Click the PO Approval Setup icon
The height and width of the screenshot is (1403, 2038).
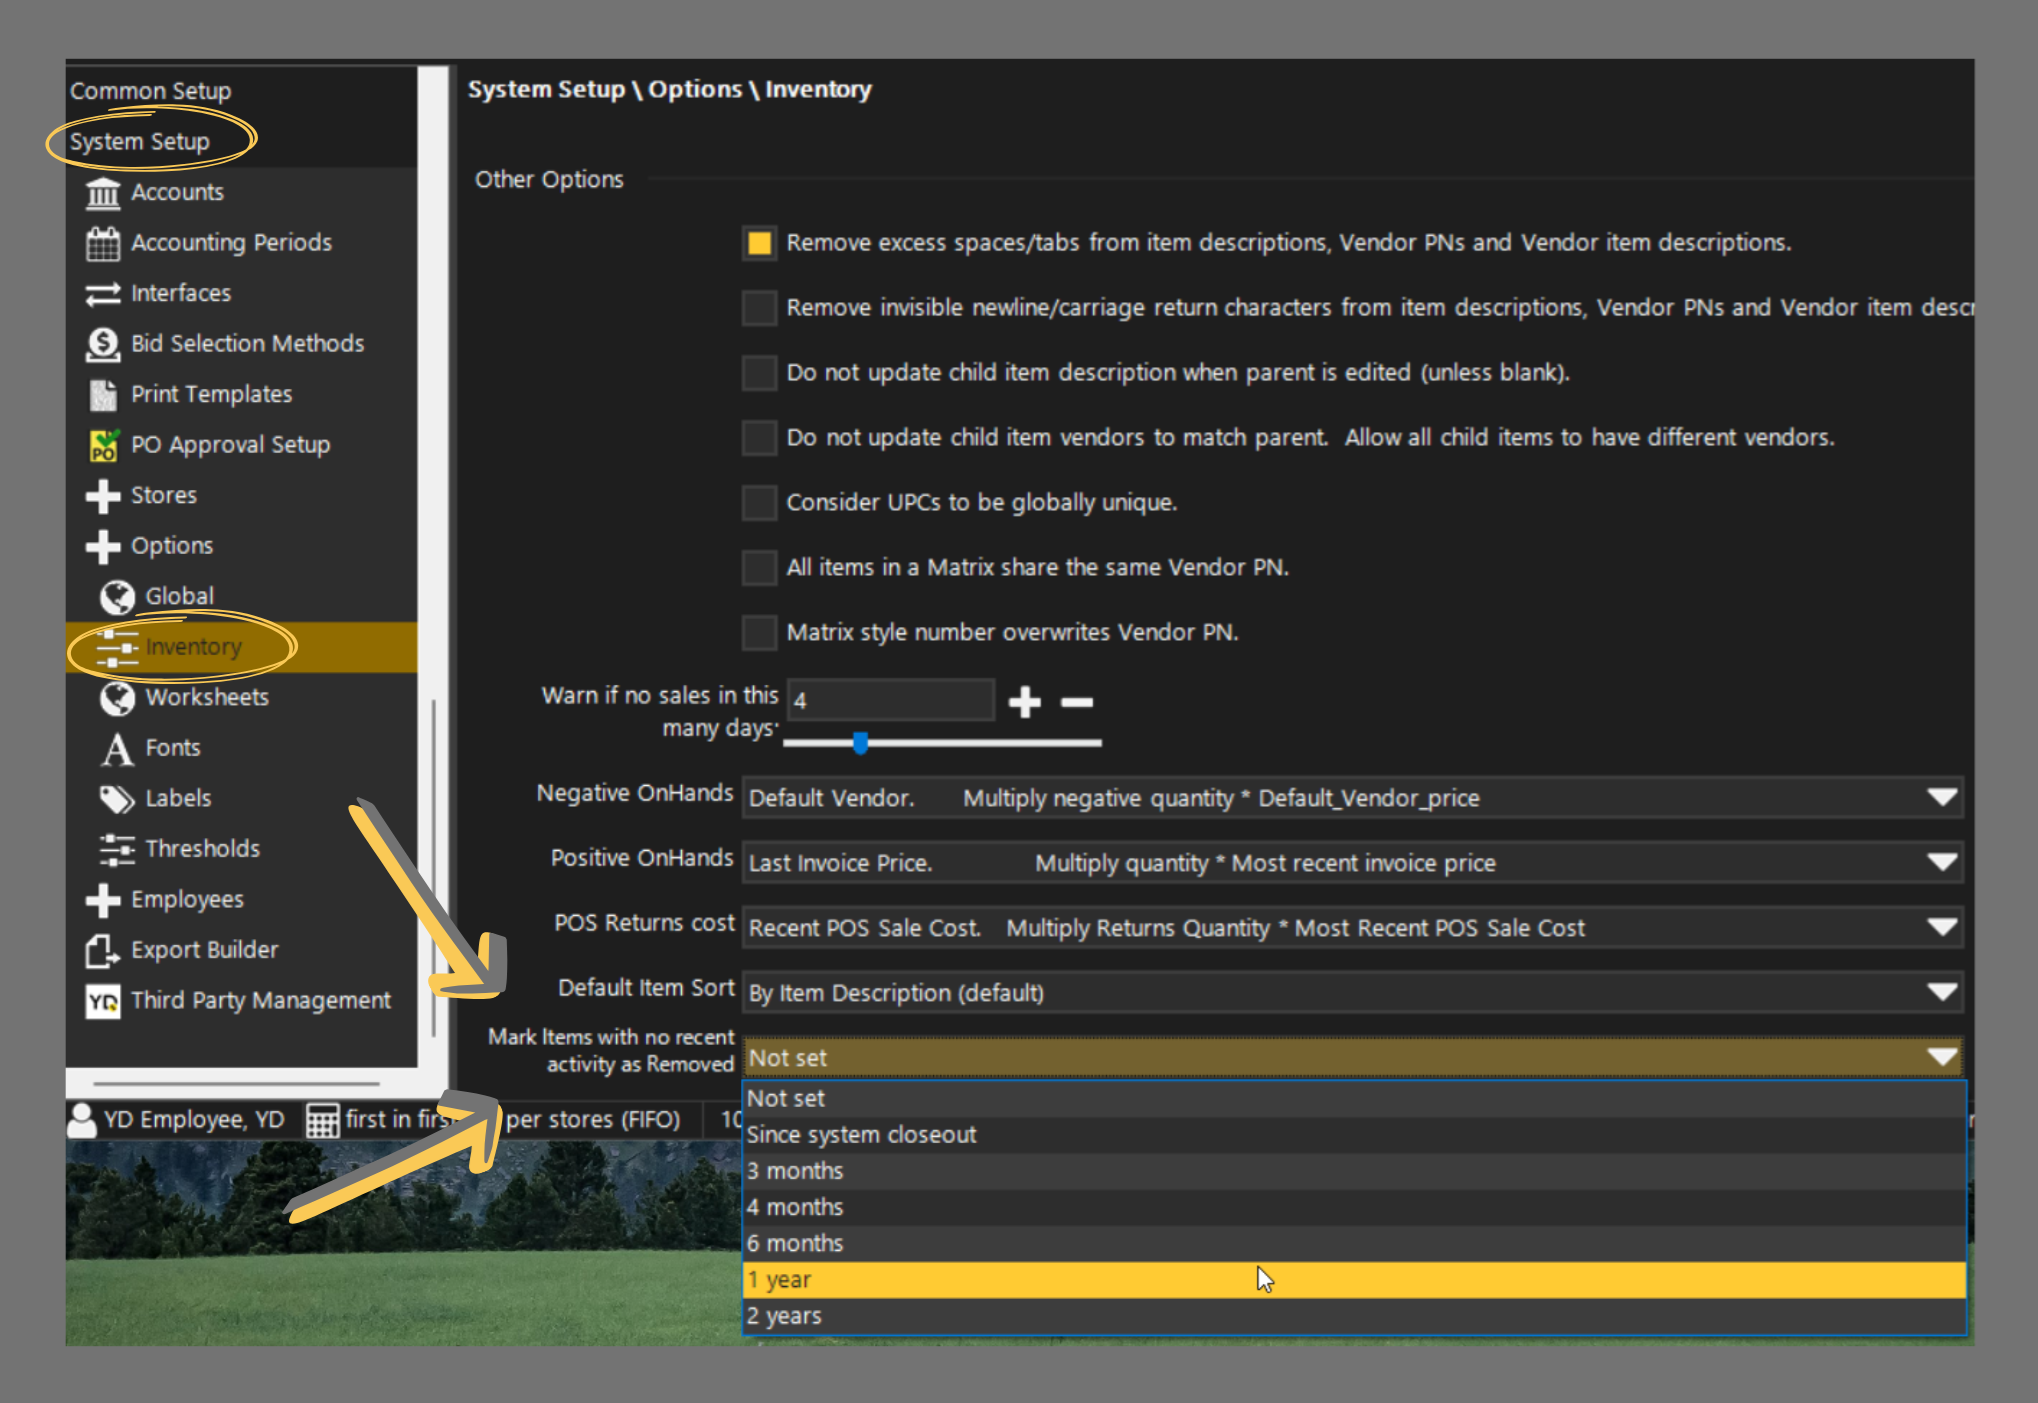click(103, 445)
